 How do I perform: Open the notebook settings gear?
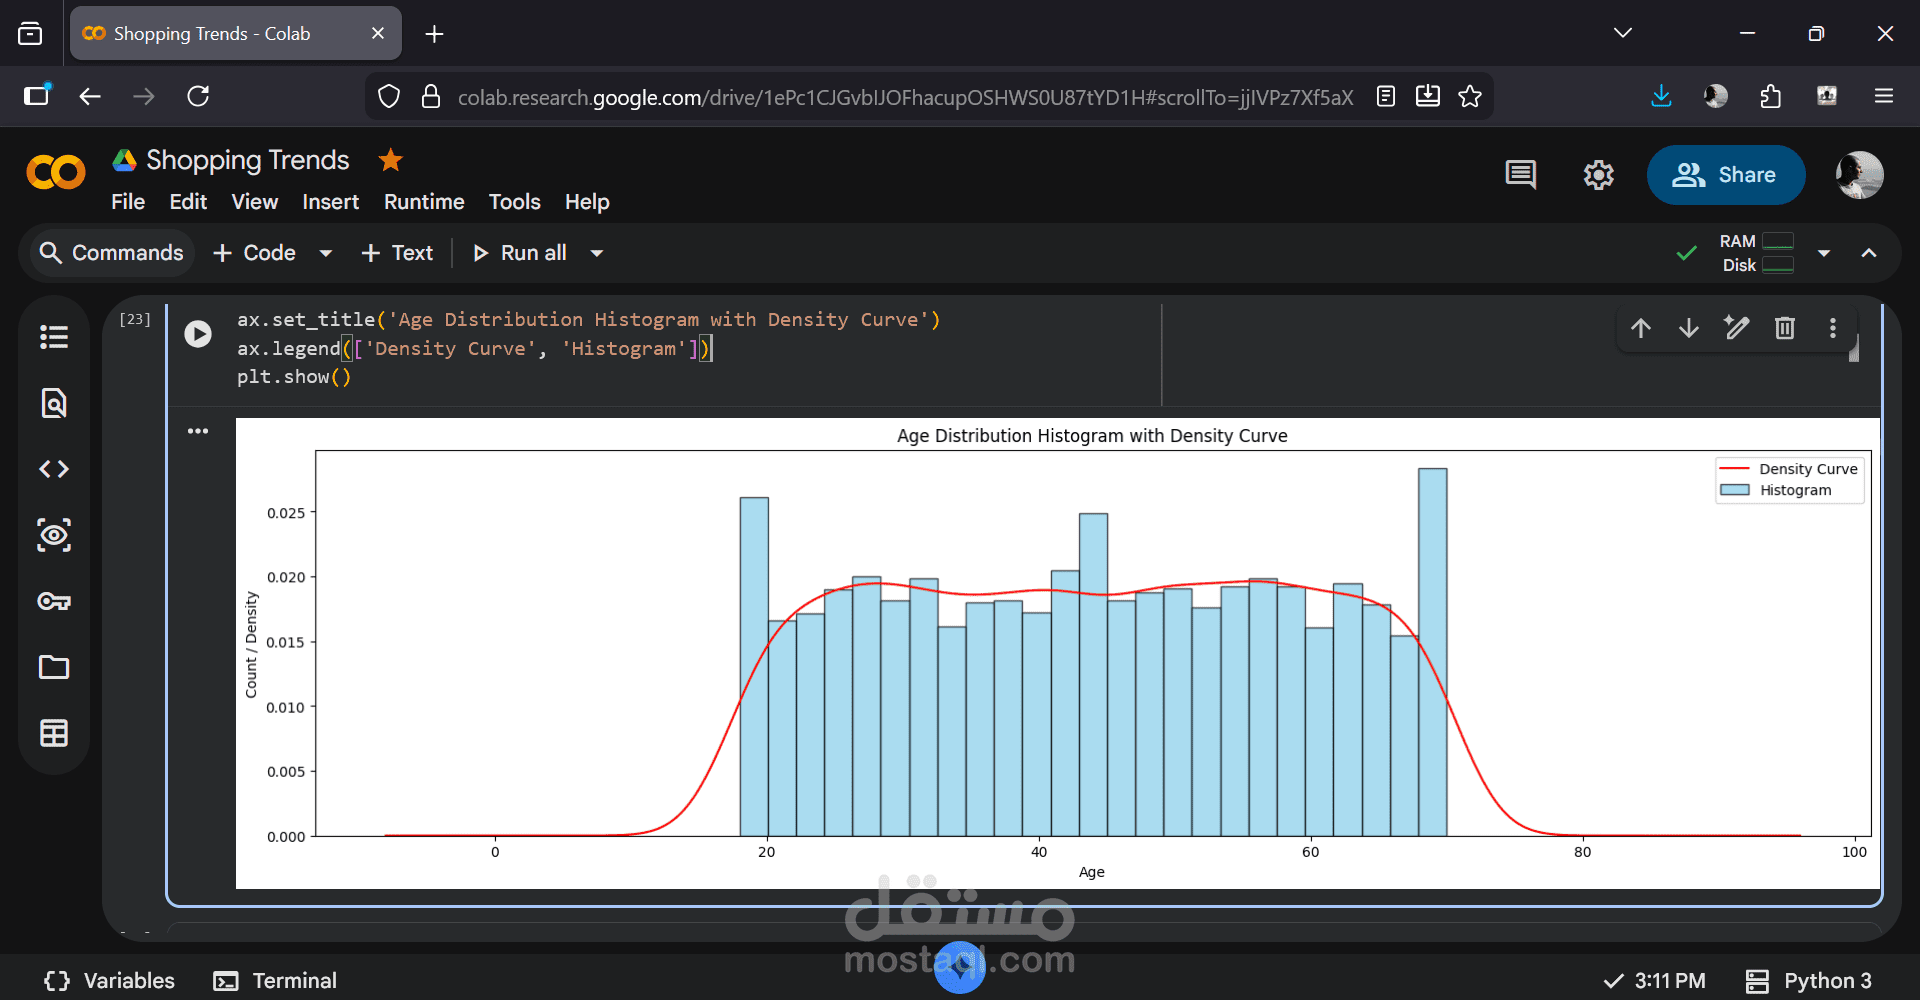click(1598, 175)
